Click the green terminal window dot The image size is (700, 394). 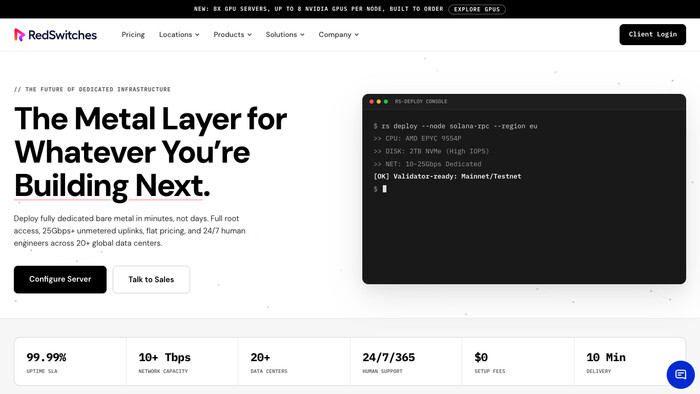[386, 102]
